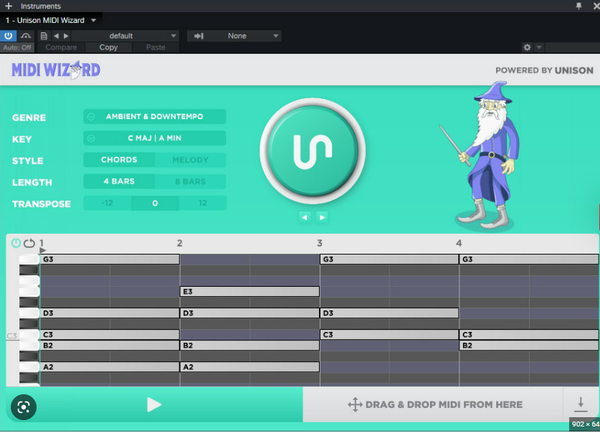Click bar 4 marker in timeline ruler
The image size is (600, 433).
459,243
